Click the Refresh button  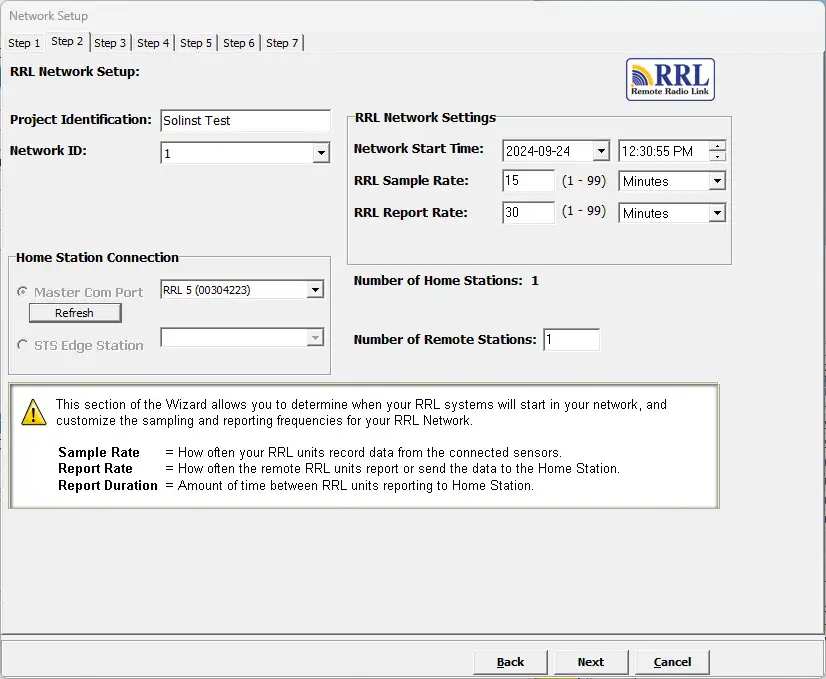point(75,312)
